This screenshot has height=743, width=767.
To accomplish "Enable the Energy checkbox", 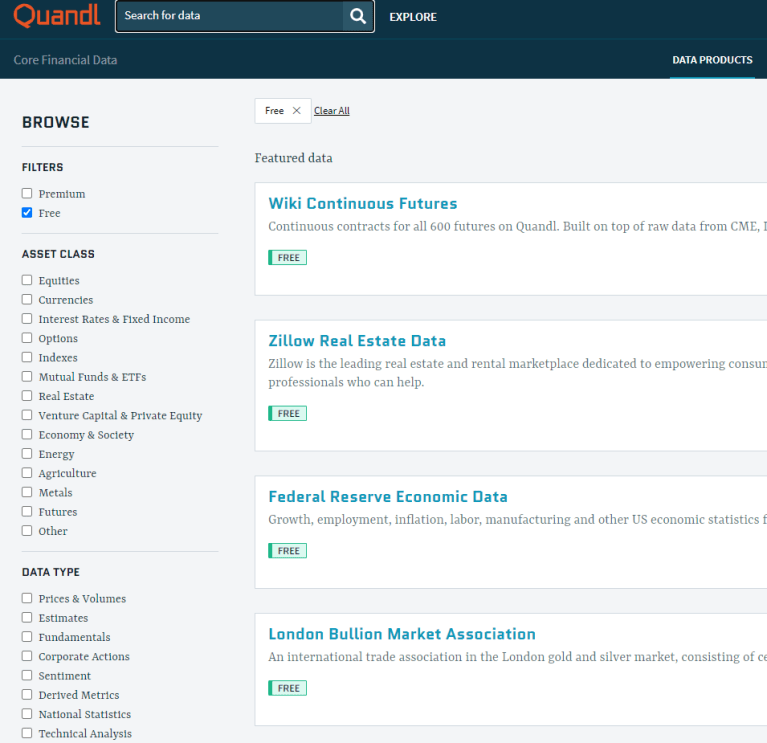I will point(27,453).
